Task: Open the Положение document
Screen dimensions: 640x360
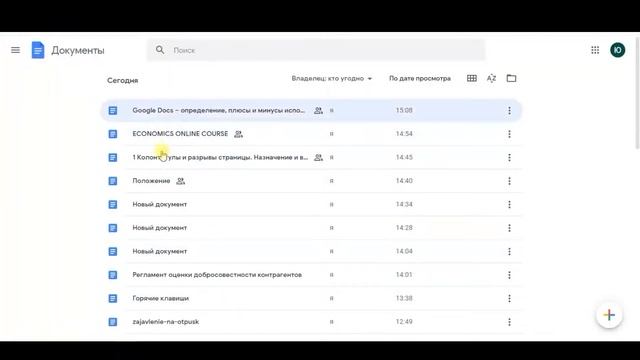Action: [151, 181]
